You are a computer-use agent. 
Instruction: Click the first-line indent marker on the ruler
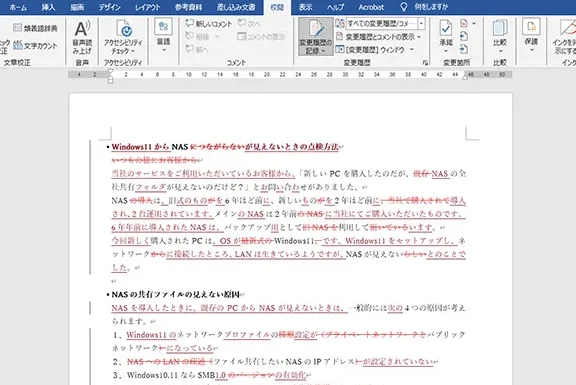(110, 72)
